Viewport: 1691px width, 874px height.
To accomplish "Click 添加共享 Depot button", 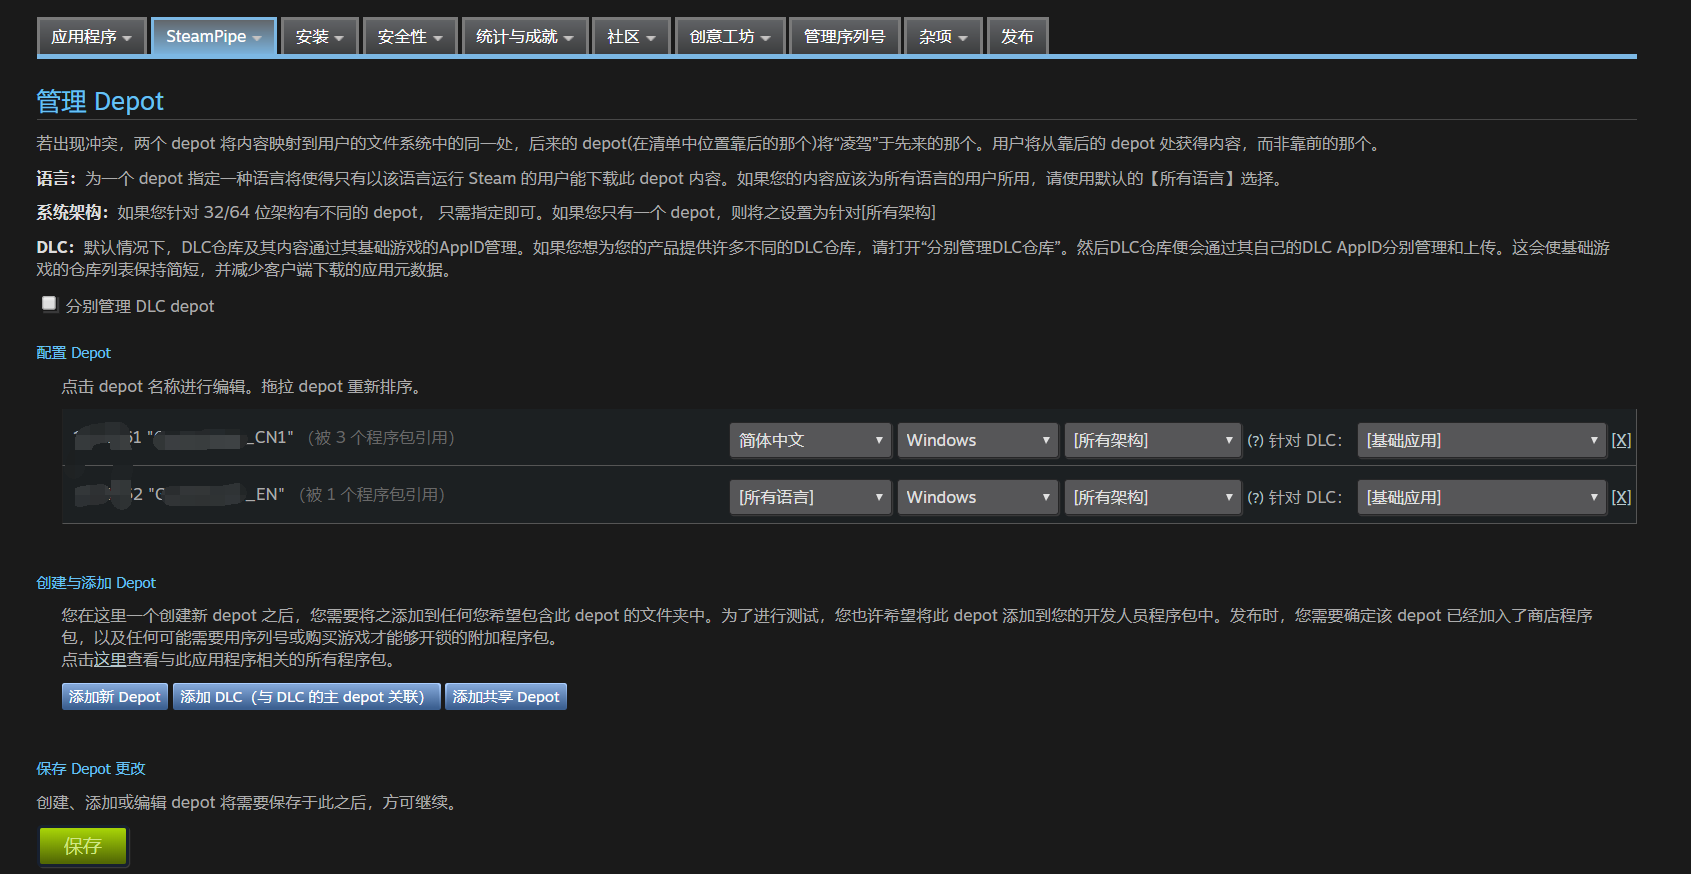I will pyautogui.click(x=506, y=697).
